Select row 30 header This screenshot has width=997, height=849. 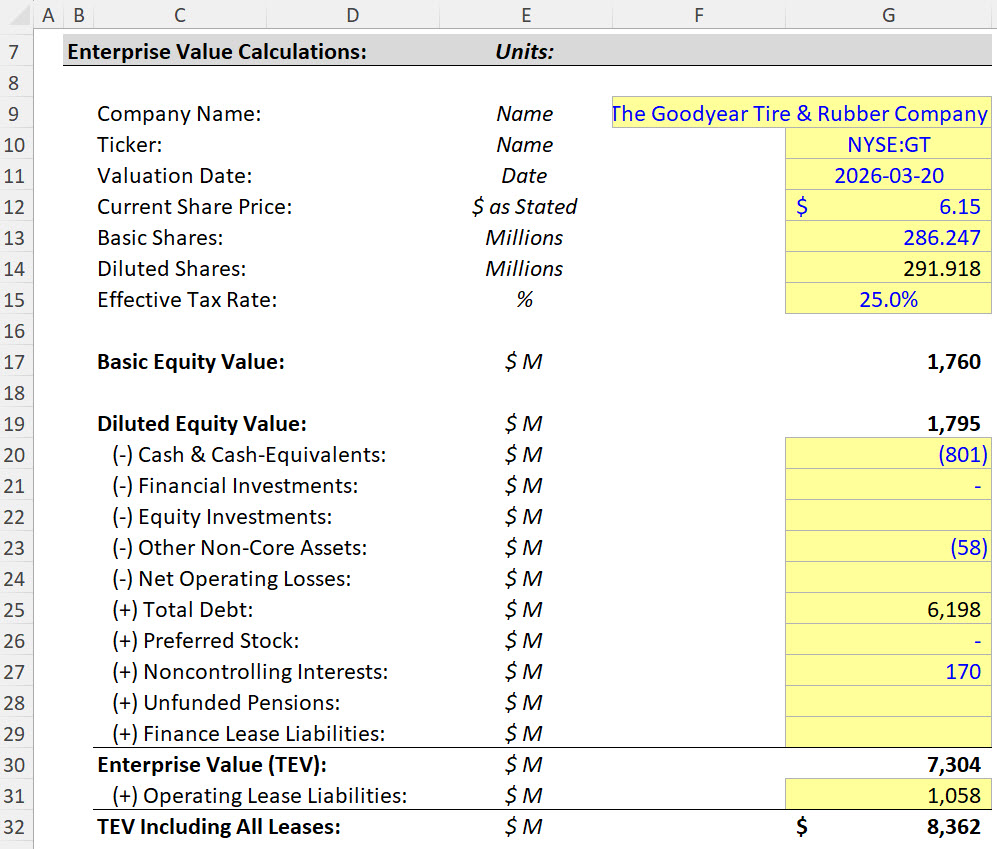point(16,764)
